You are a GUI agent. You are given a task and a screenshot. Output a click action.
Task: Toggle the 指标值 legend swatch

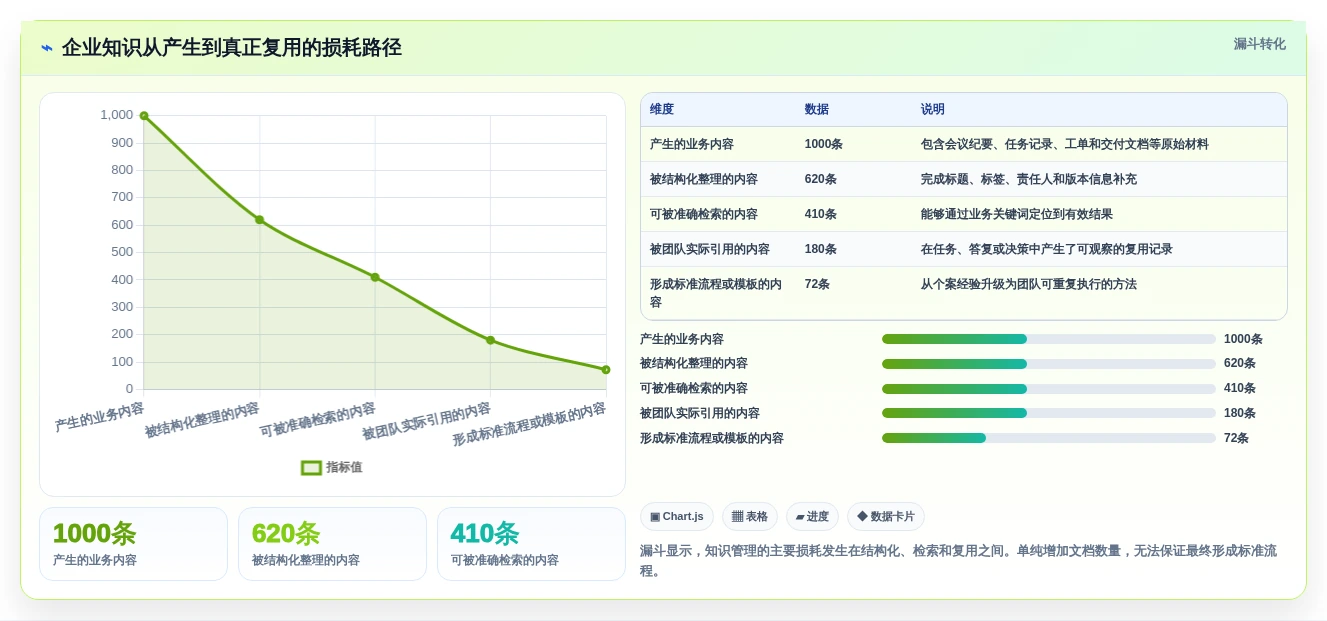click(311, 467)
